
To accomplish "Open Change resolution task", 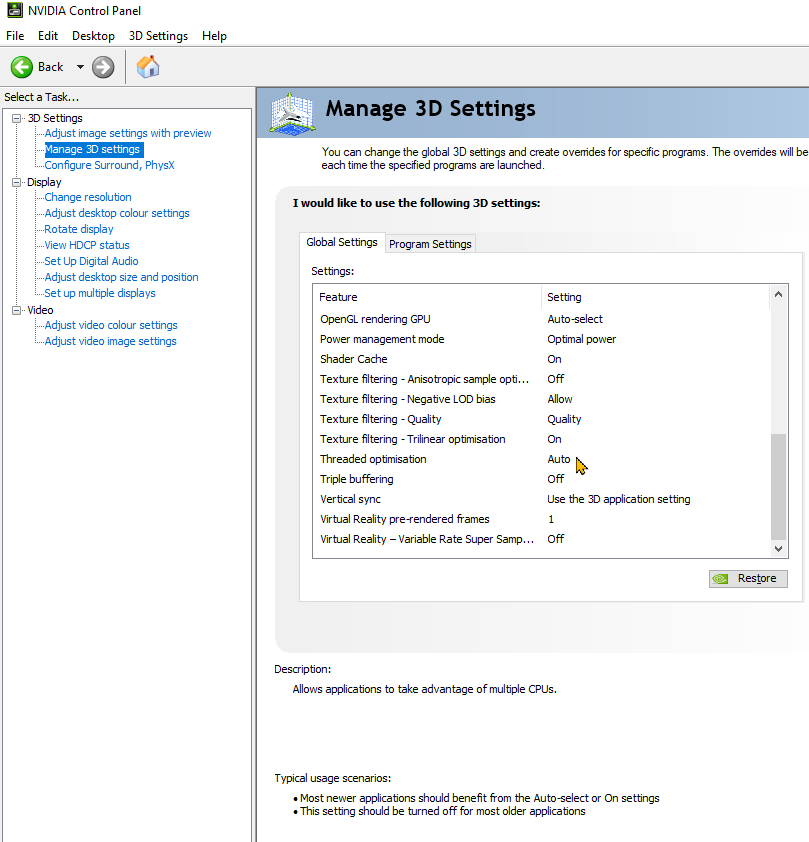I will click(x=88, y=197).
